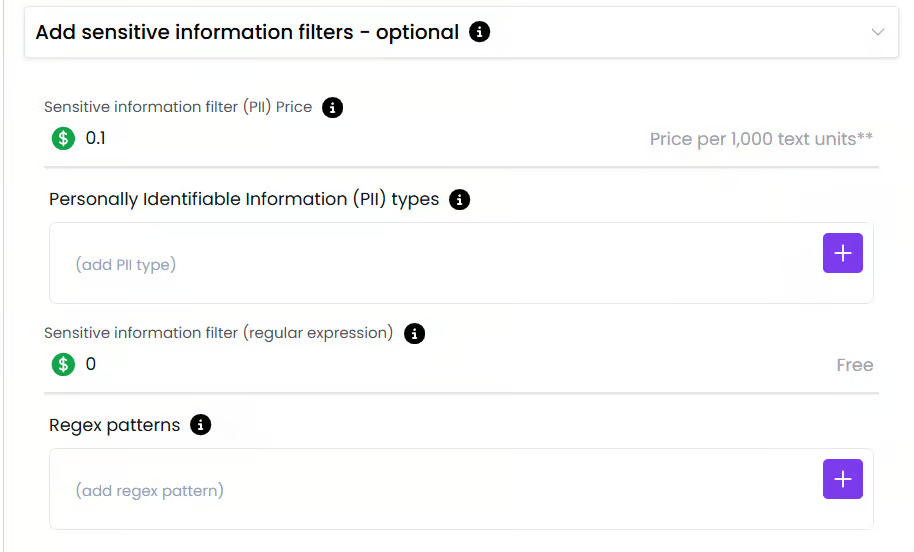Click the "add PII type" input box
This screenshot has width=914, height=552.
430,264
